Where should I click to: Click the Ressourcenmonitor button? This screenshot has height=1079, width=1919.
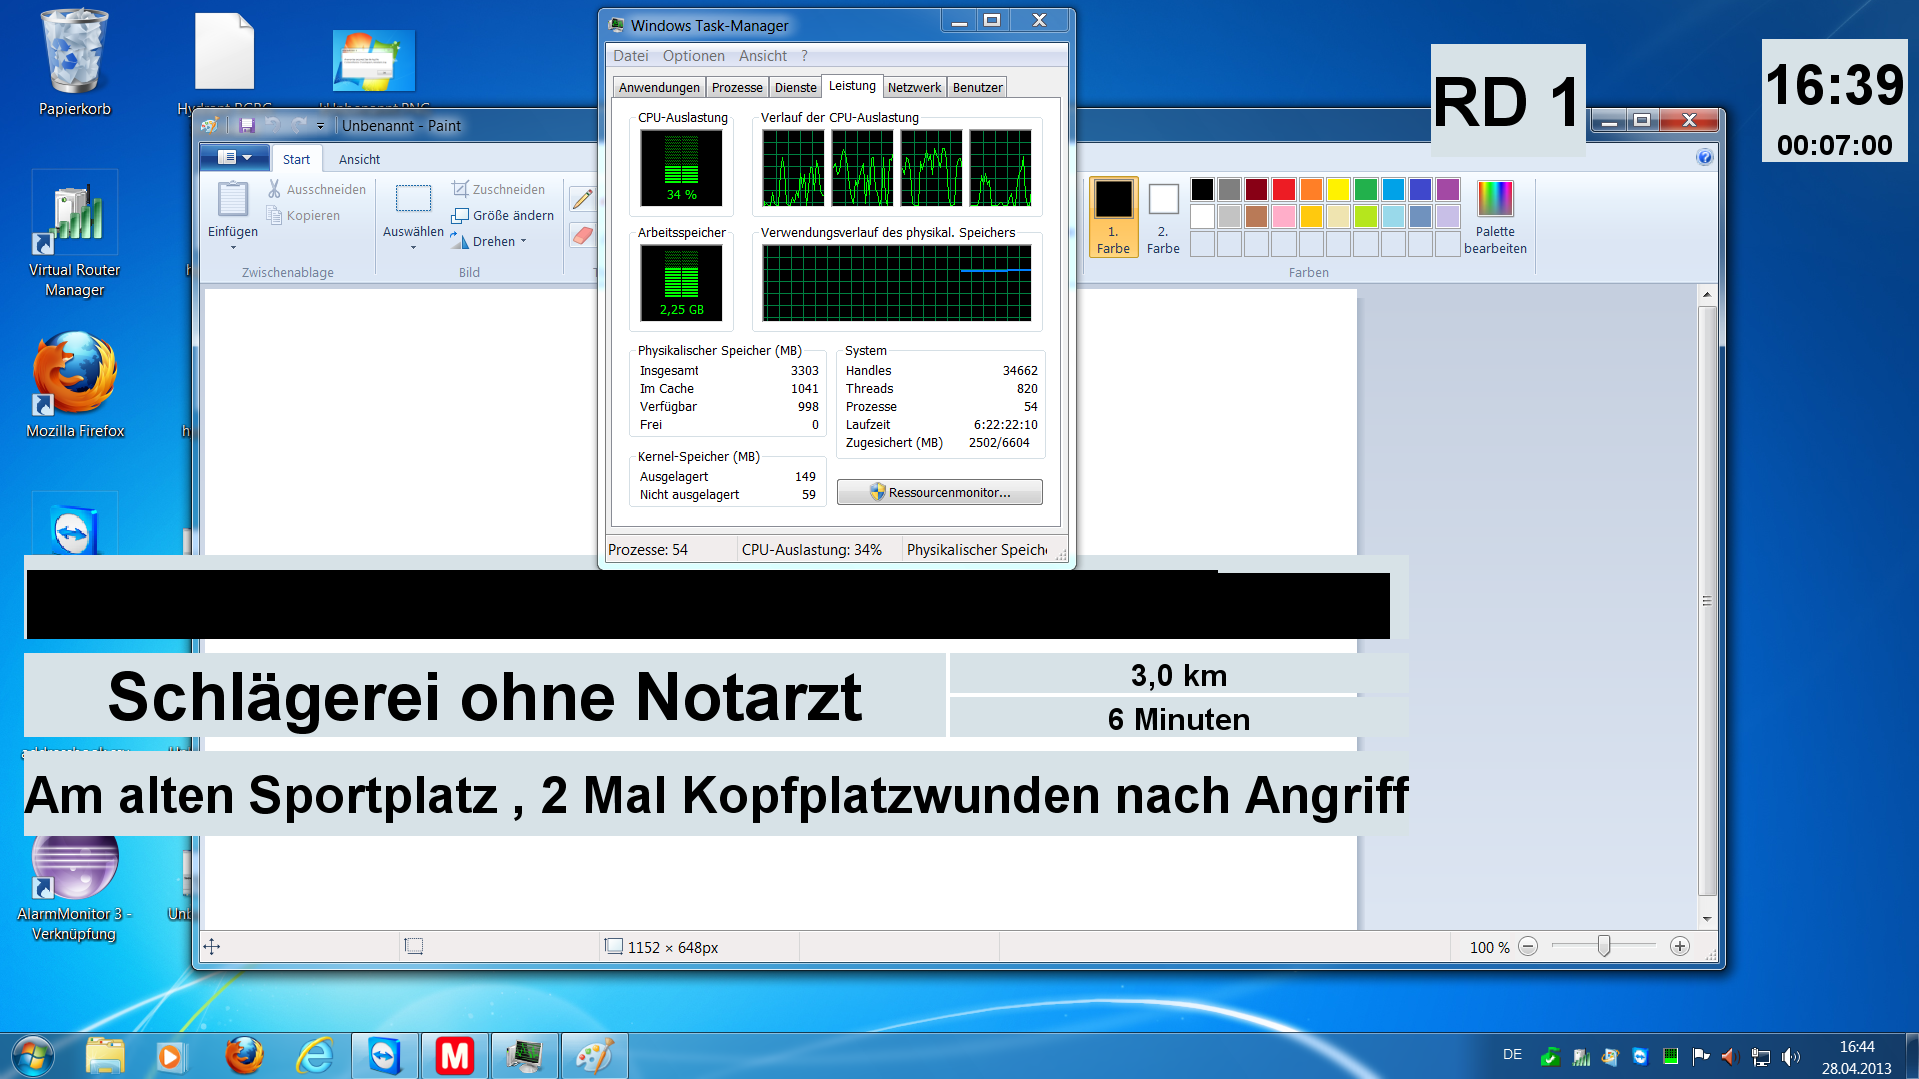pos(939,492)
